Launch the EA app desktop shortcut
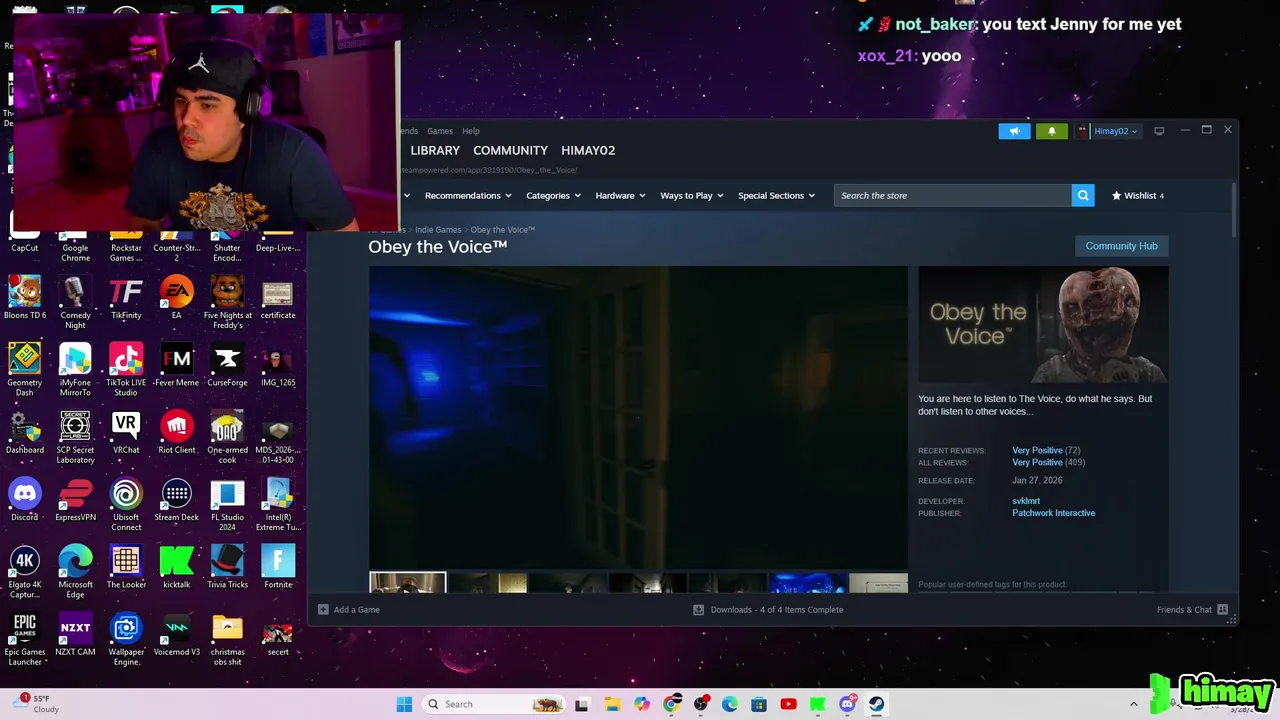Image resolution: width=1280 pixels, height=720 pixels. (x=177, y=298)
